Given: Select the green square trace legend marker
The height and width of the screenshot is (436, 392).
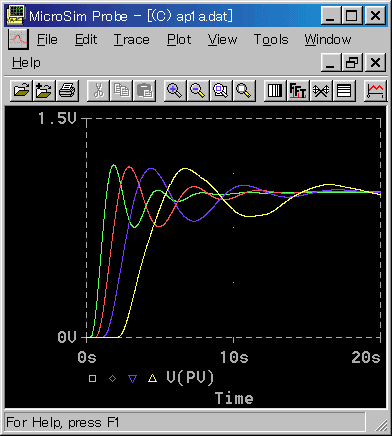Looking at the screenshot, I should 93,378.
